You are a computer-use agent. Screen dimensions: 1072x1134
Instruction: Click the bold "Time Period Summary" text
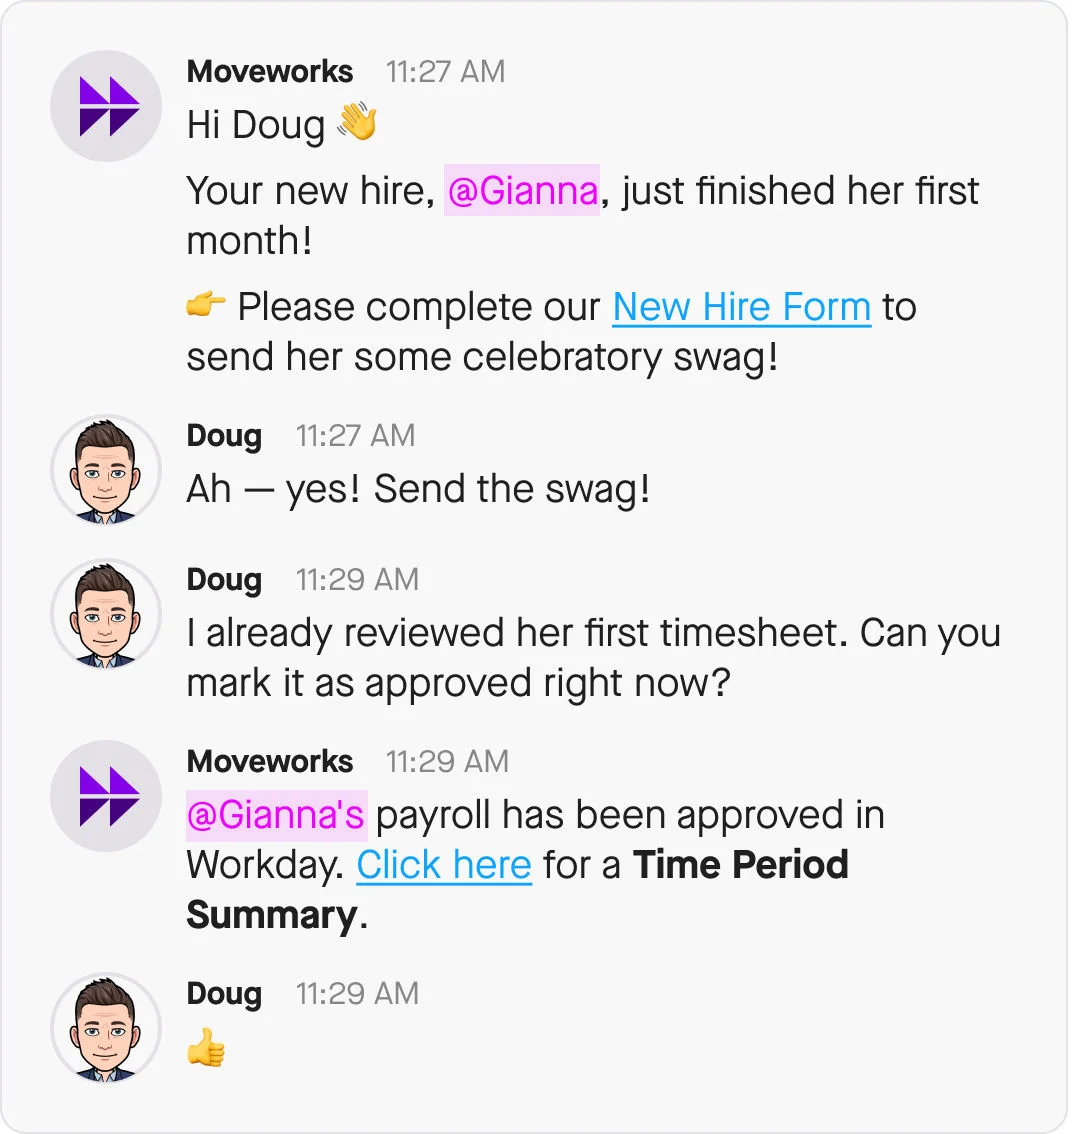[x=740, y=865]
